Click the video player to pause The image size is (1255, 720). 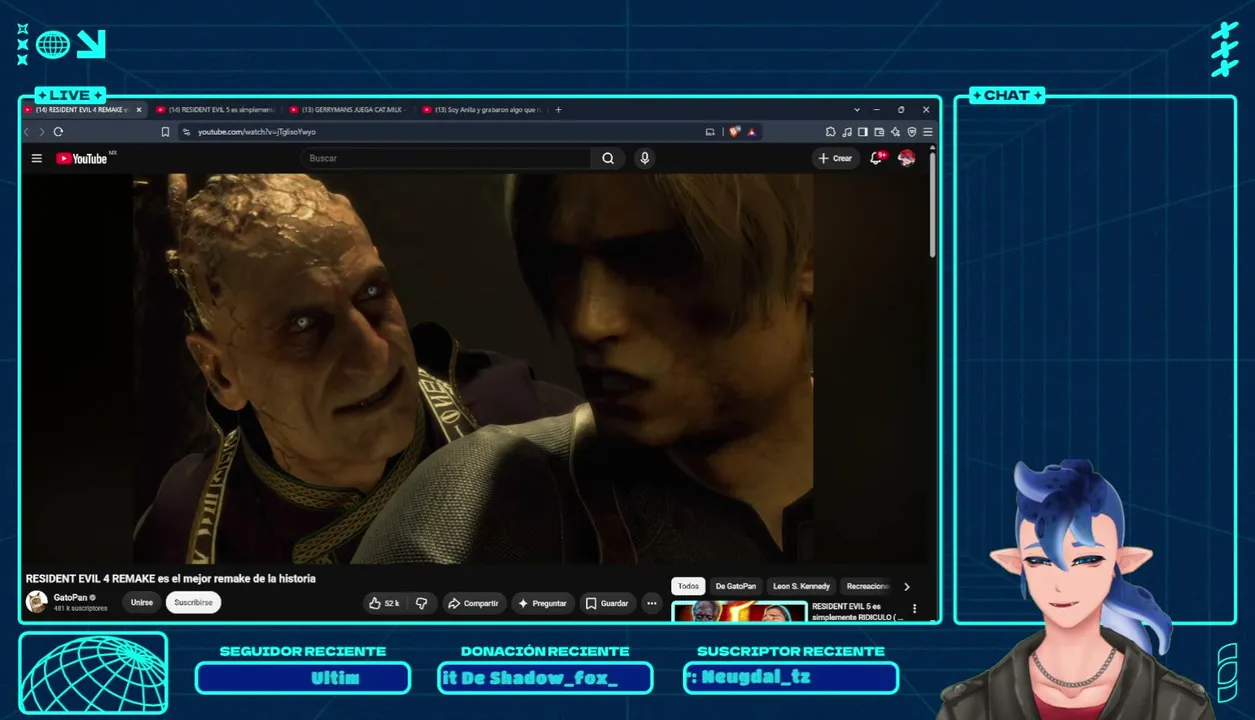[x=473, y=368]
